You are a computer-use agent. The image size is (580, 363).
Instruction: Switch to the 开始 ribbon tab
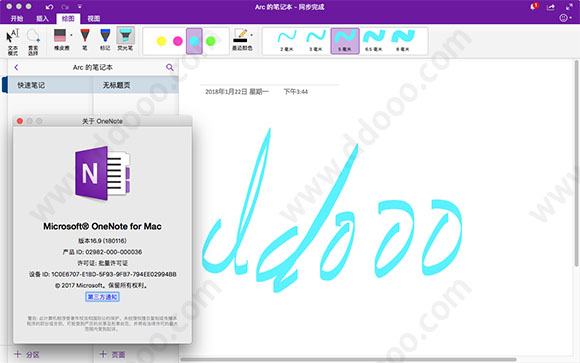pyautogui.click(x=17, y=19)
